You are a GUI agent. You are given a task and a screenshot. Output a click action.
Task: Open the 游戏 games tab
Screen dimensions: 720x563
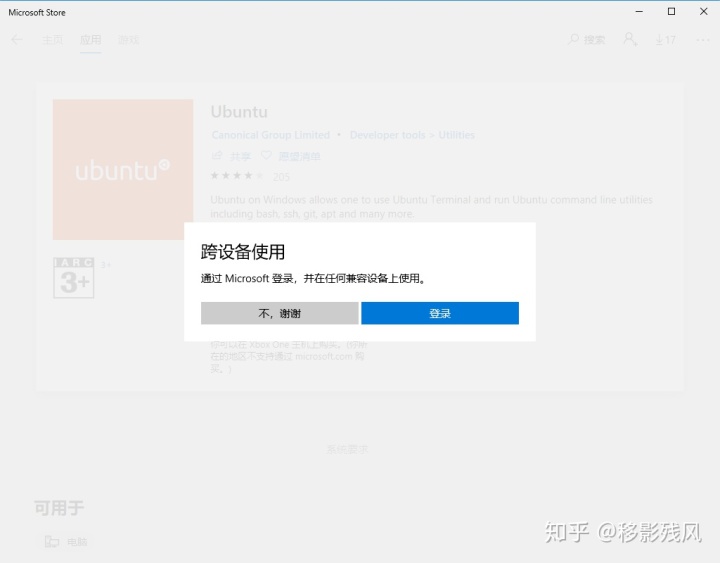129,40
